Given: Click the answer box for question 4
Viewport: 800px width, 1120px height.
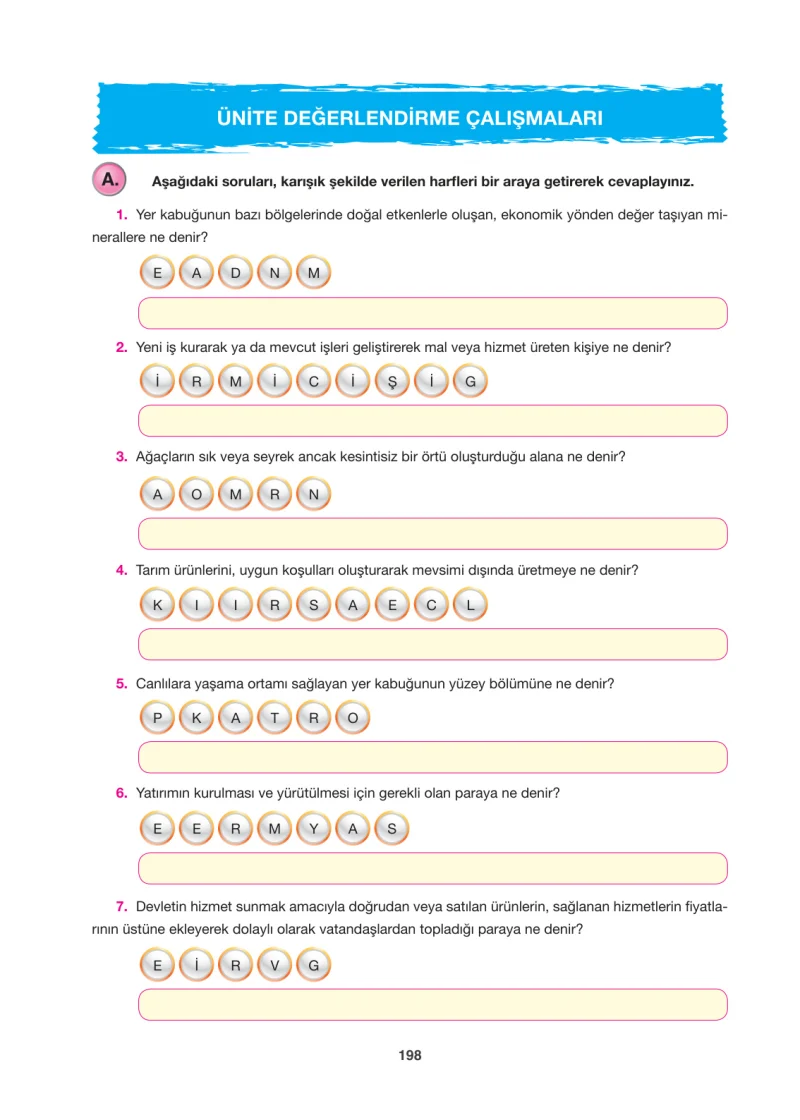Looking at the screenshot, I should (433, 644).
